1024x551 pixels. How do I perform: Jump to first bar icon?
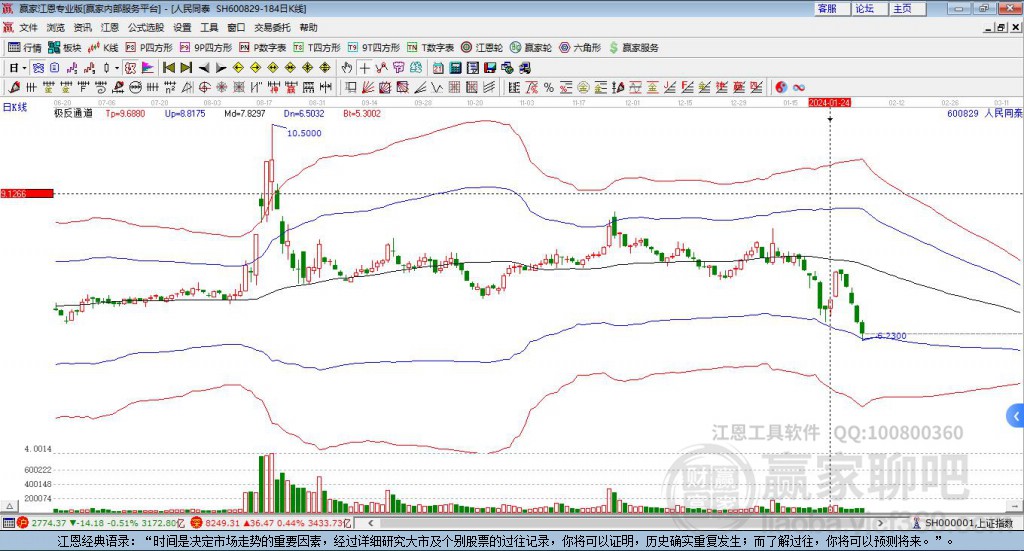[168, 68]
